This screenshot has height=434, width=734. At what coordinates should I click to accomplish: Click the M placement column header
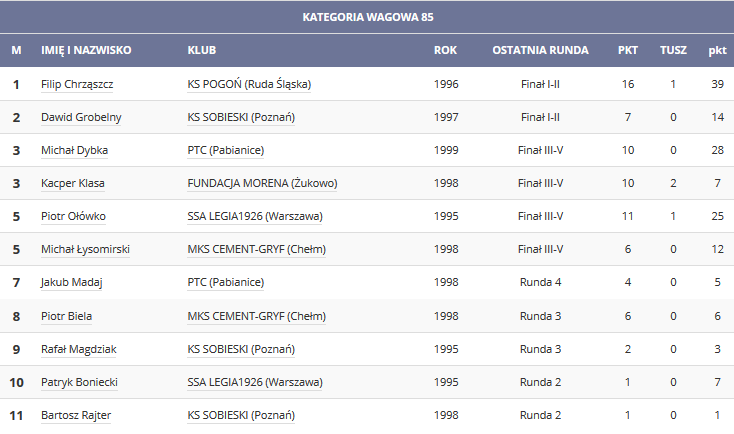(16, 50)
